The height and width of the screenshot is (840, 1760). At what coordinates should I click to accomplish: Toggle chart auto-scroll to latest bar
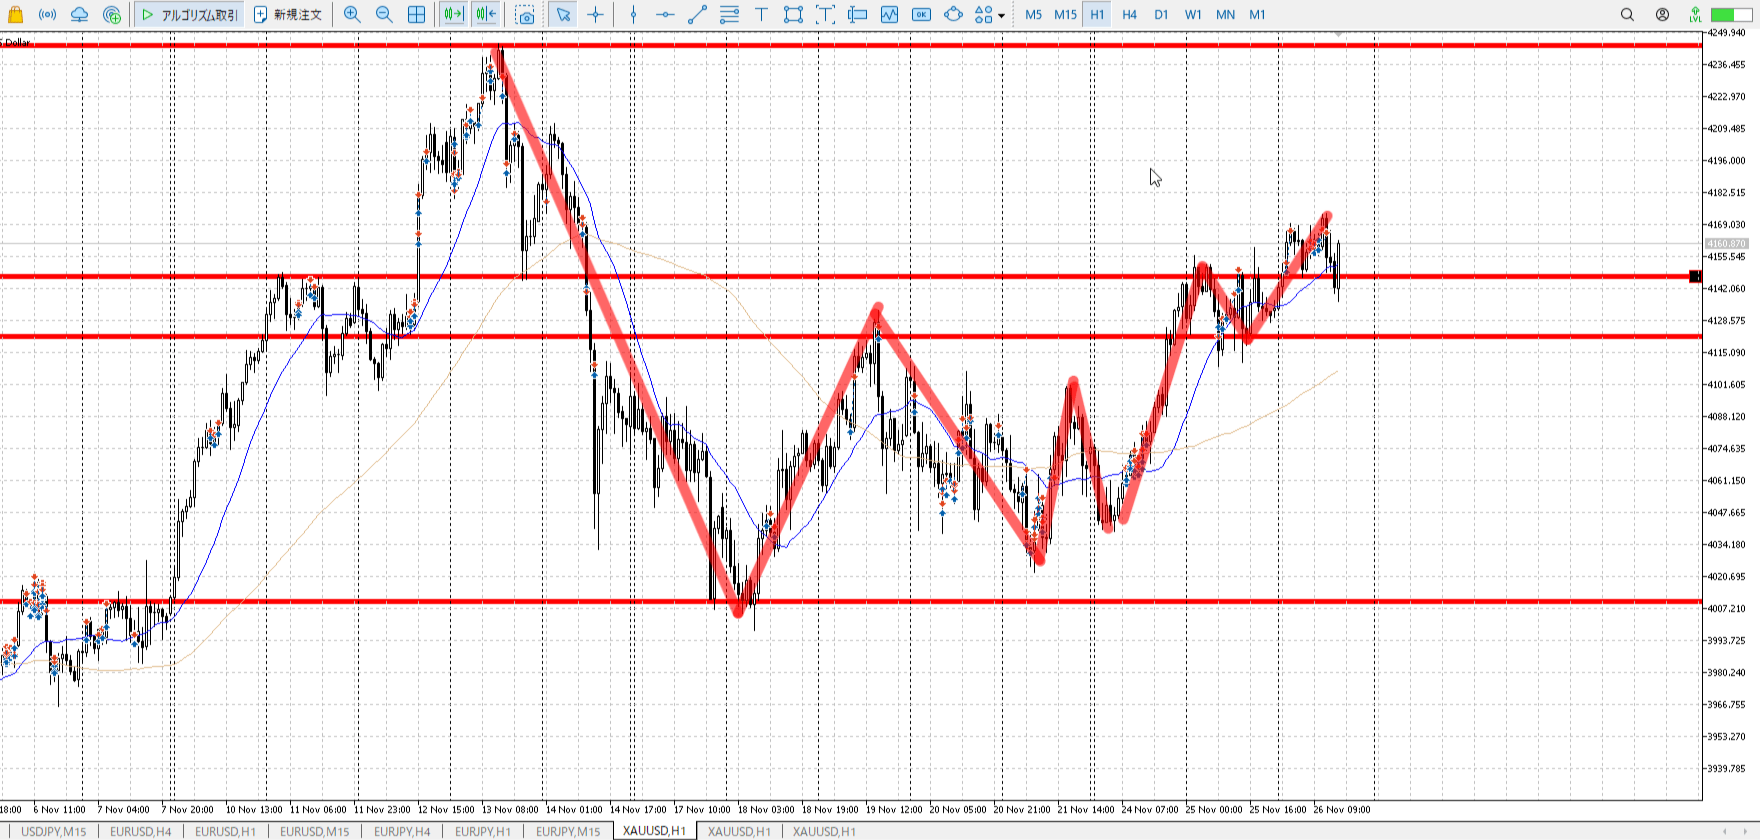point(454,14)
